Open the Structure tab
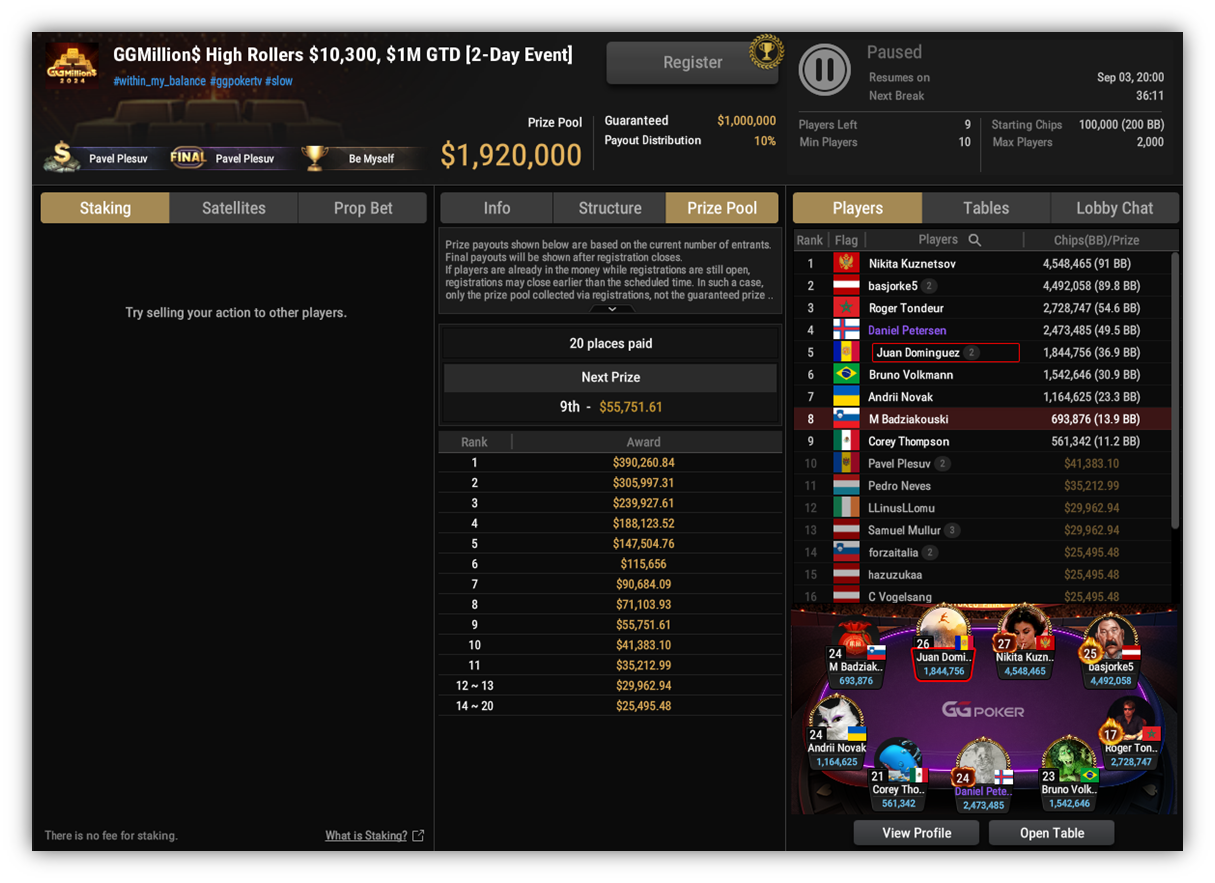Image resolution: width=1215 pixels, height=883 pixels. (x=610, y=208)
